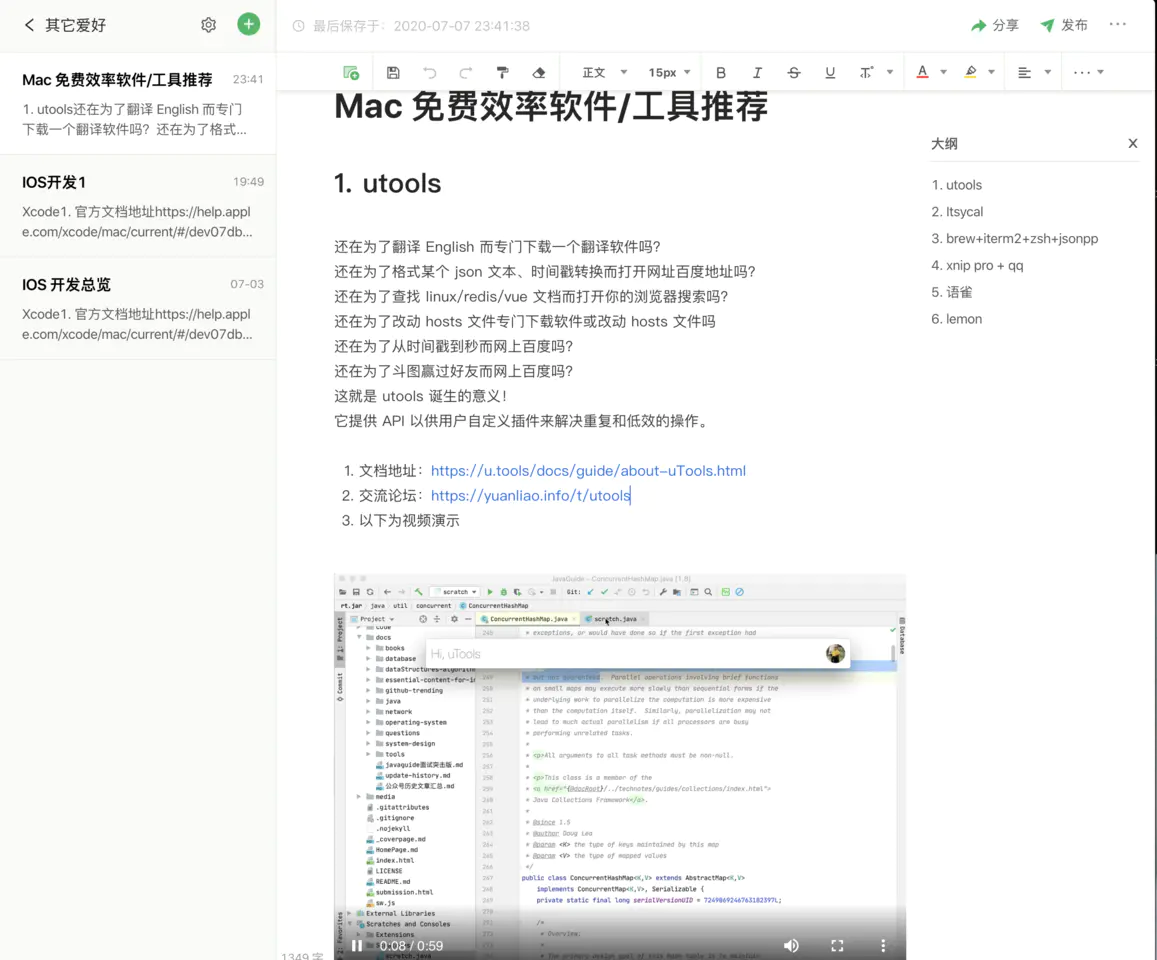This screenshot has width=1157, height=960.
Task: Mute the video volume
Action: (x=791, y=945)
